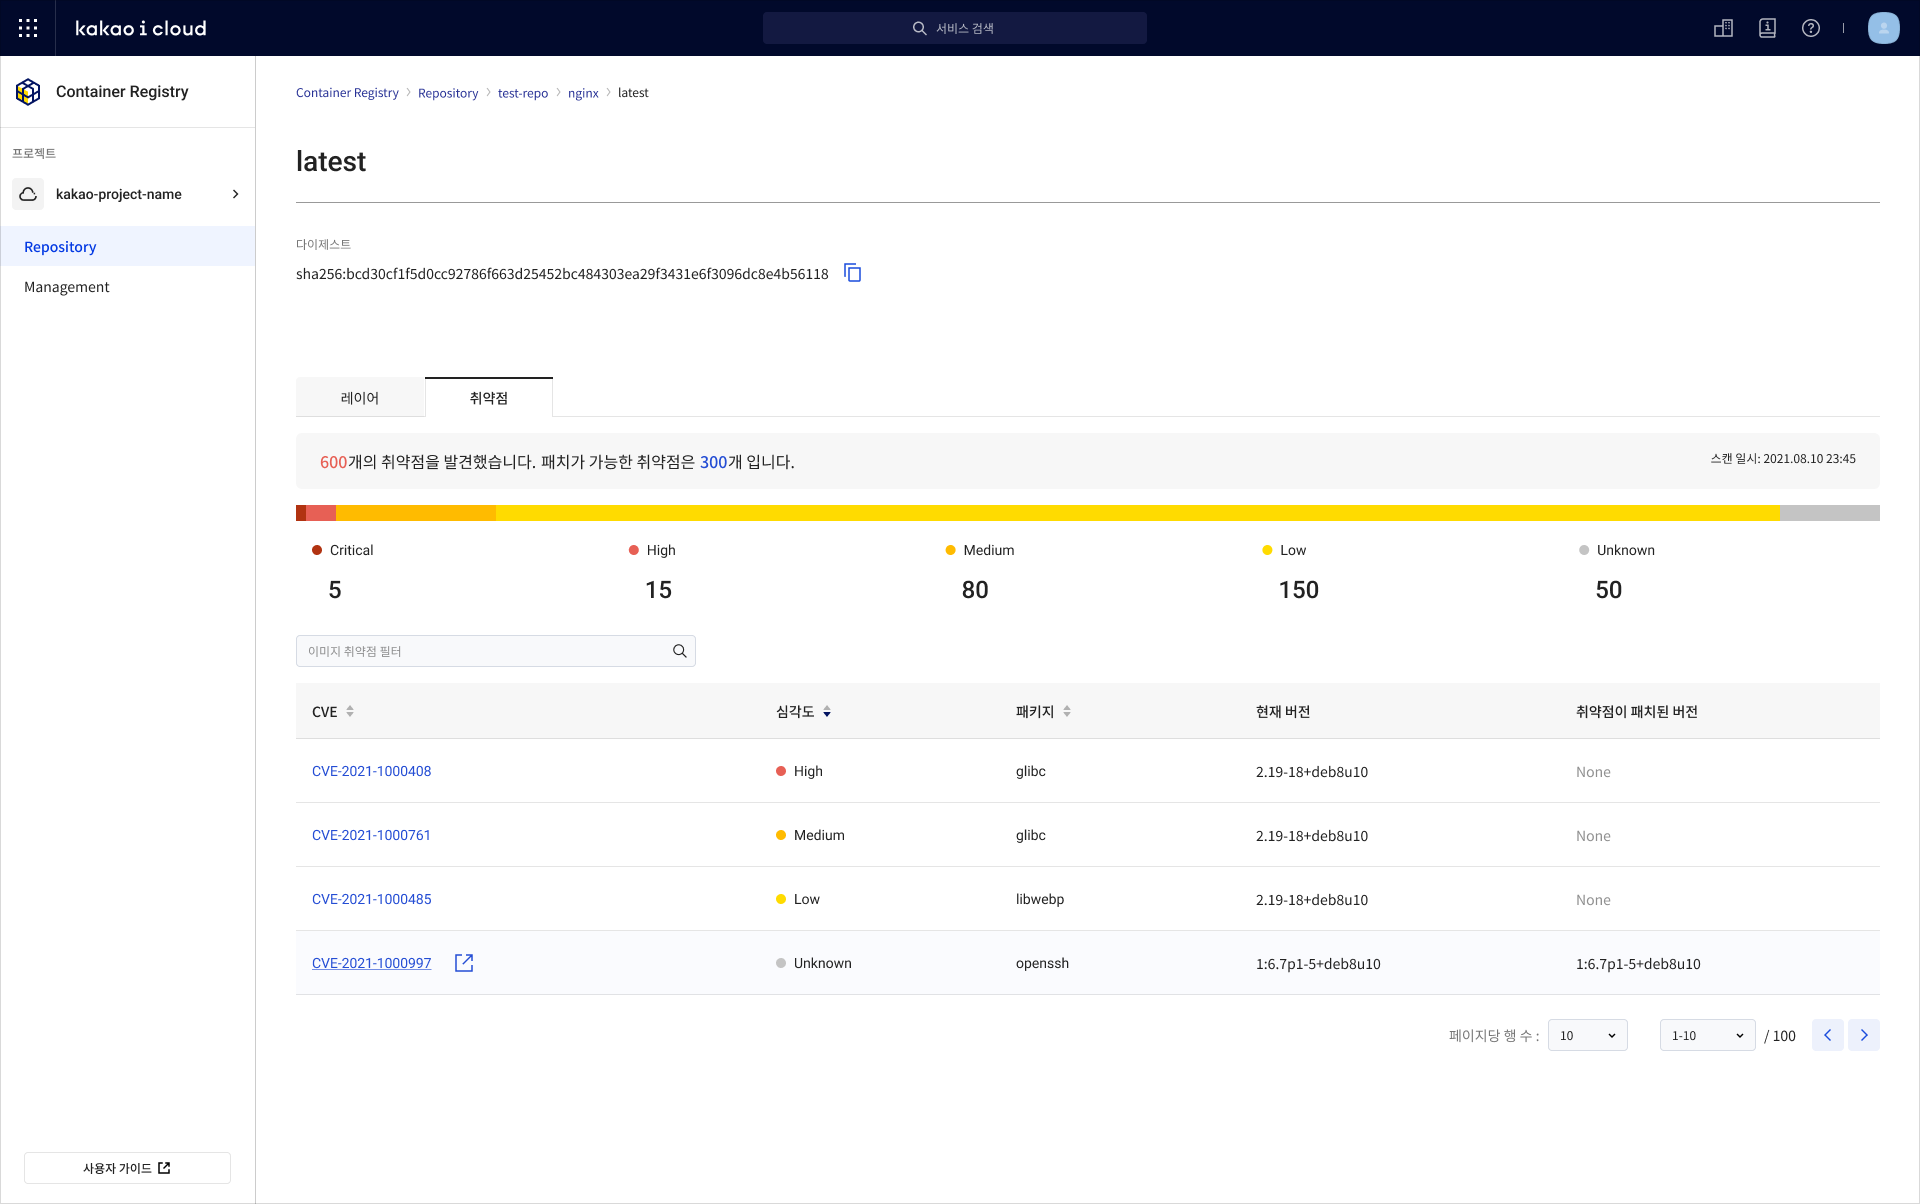
Task: Click the gray Unknown segment of severity bar
Action: click(1830, 513)
